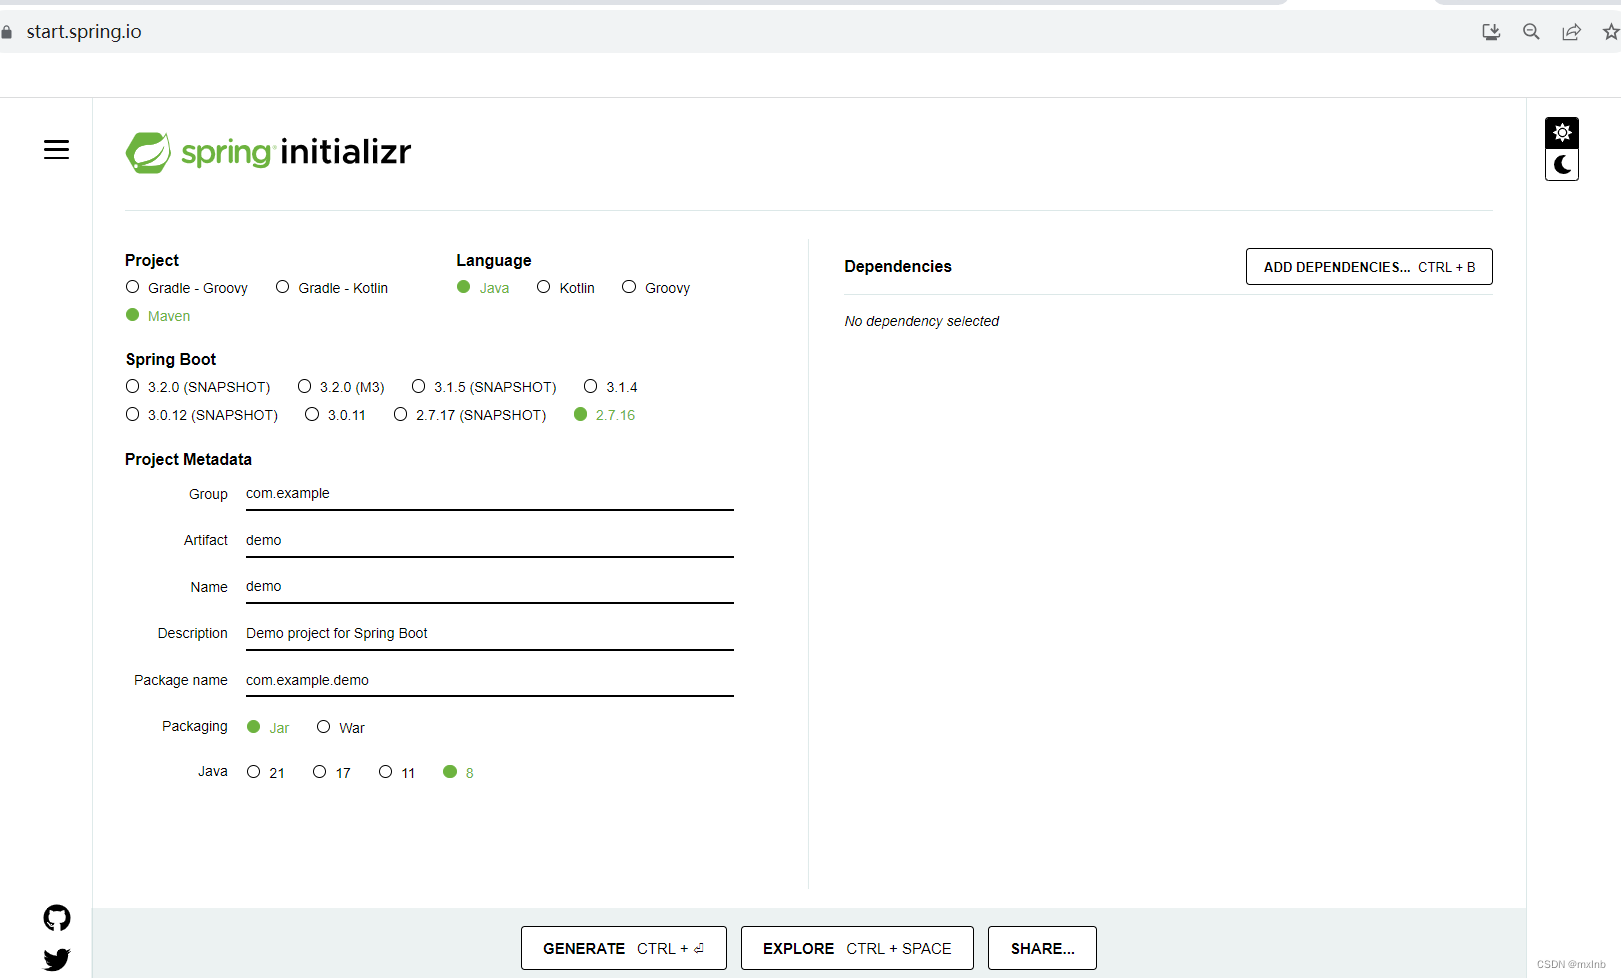The height and width of the screenshot is (978, 1621).
Task: Click the start.spring.io address bar
Action: click(x=84, y=32)
